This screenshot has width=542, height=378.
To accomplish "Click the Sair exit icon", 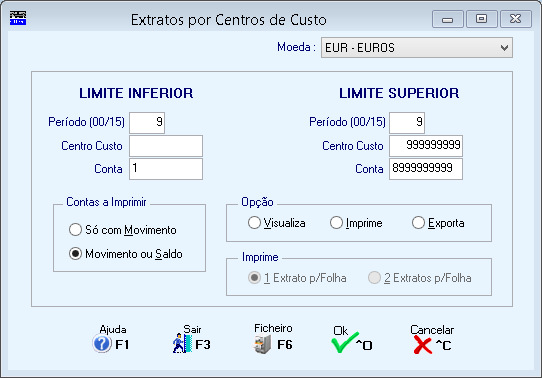I will click(x=183, y=343).
